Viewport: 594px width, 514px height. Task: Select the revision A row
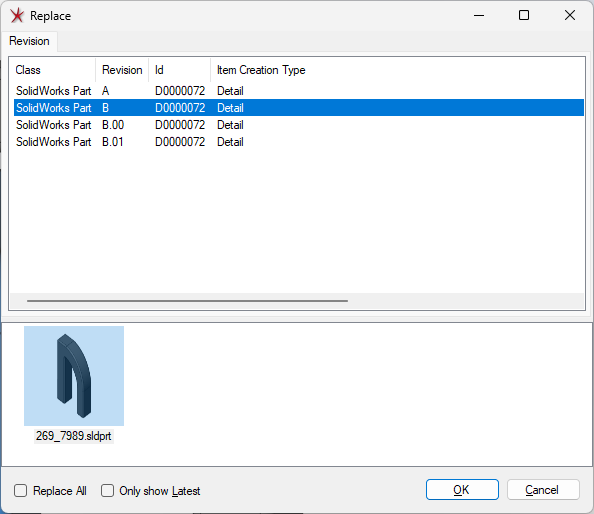pos(299,91)
